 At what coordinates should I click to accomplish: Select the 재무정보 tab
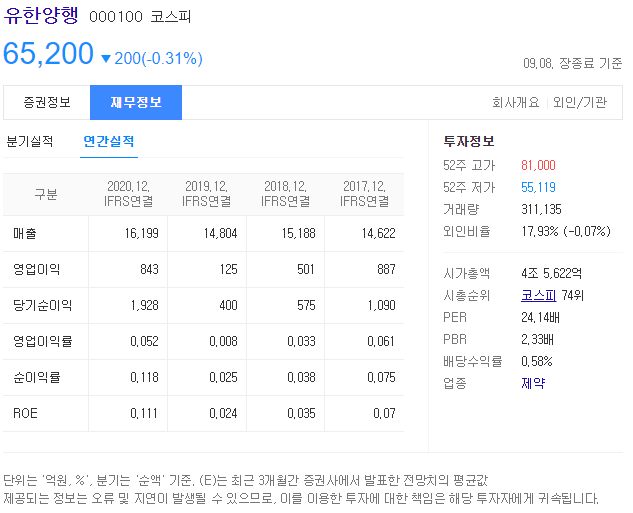[x=136, y=103]
